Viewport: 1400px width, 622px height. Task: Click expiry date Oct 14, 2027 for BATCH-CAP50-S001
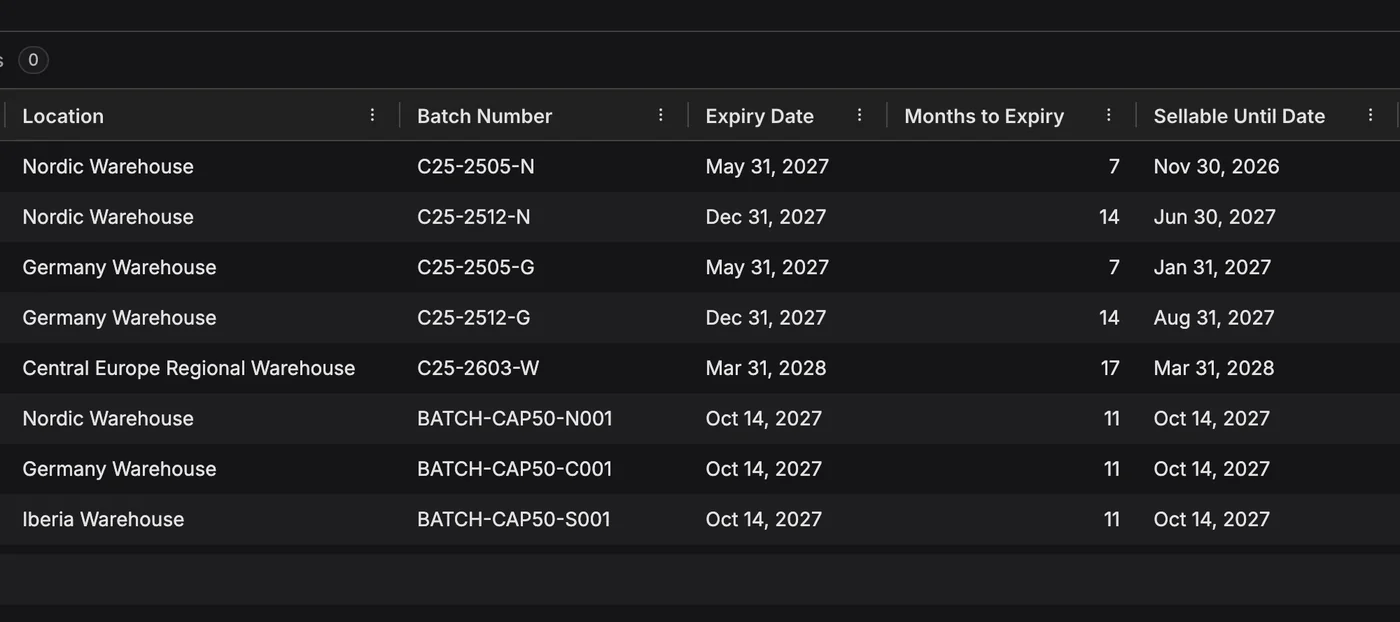pos(763,519)
